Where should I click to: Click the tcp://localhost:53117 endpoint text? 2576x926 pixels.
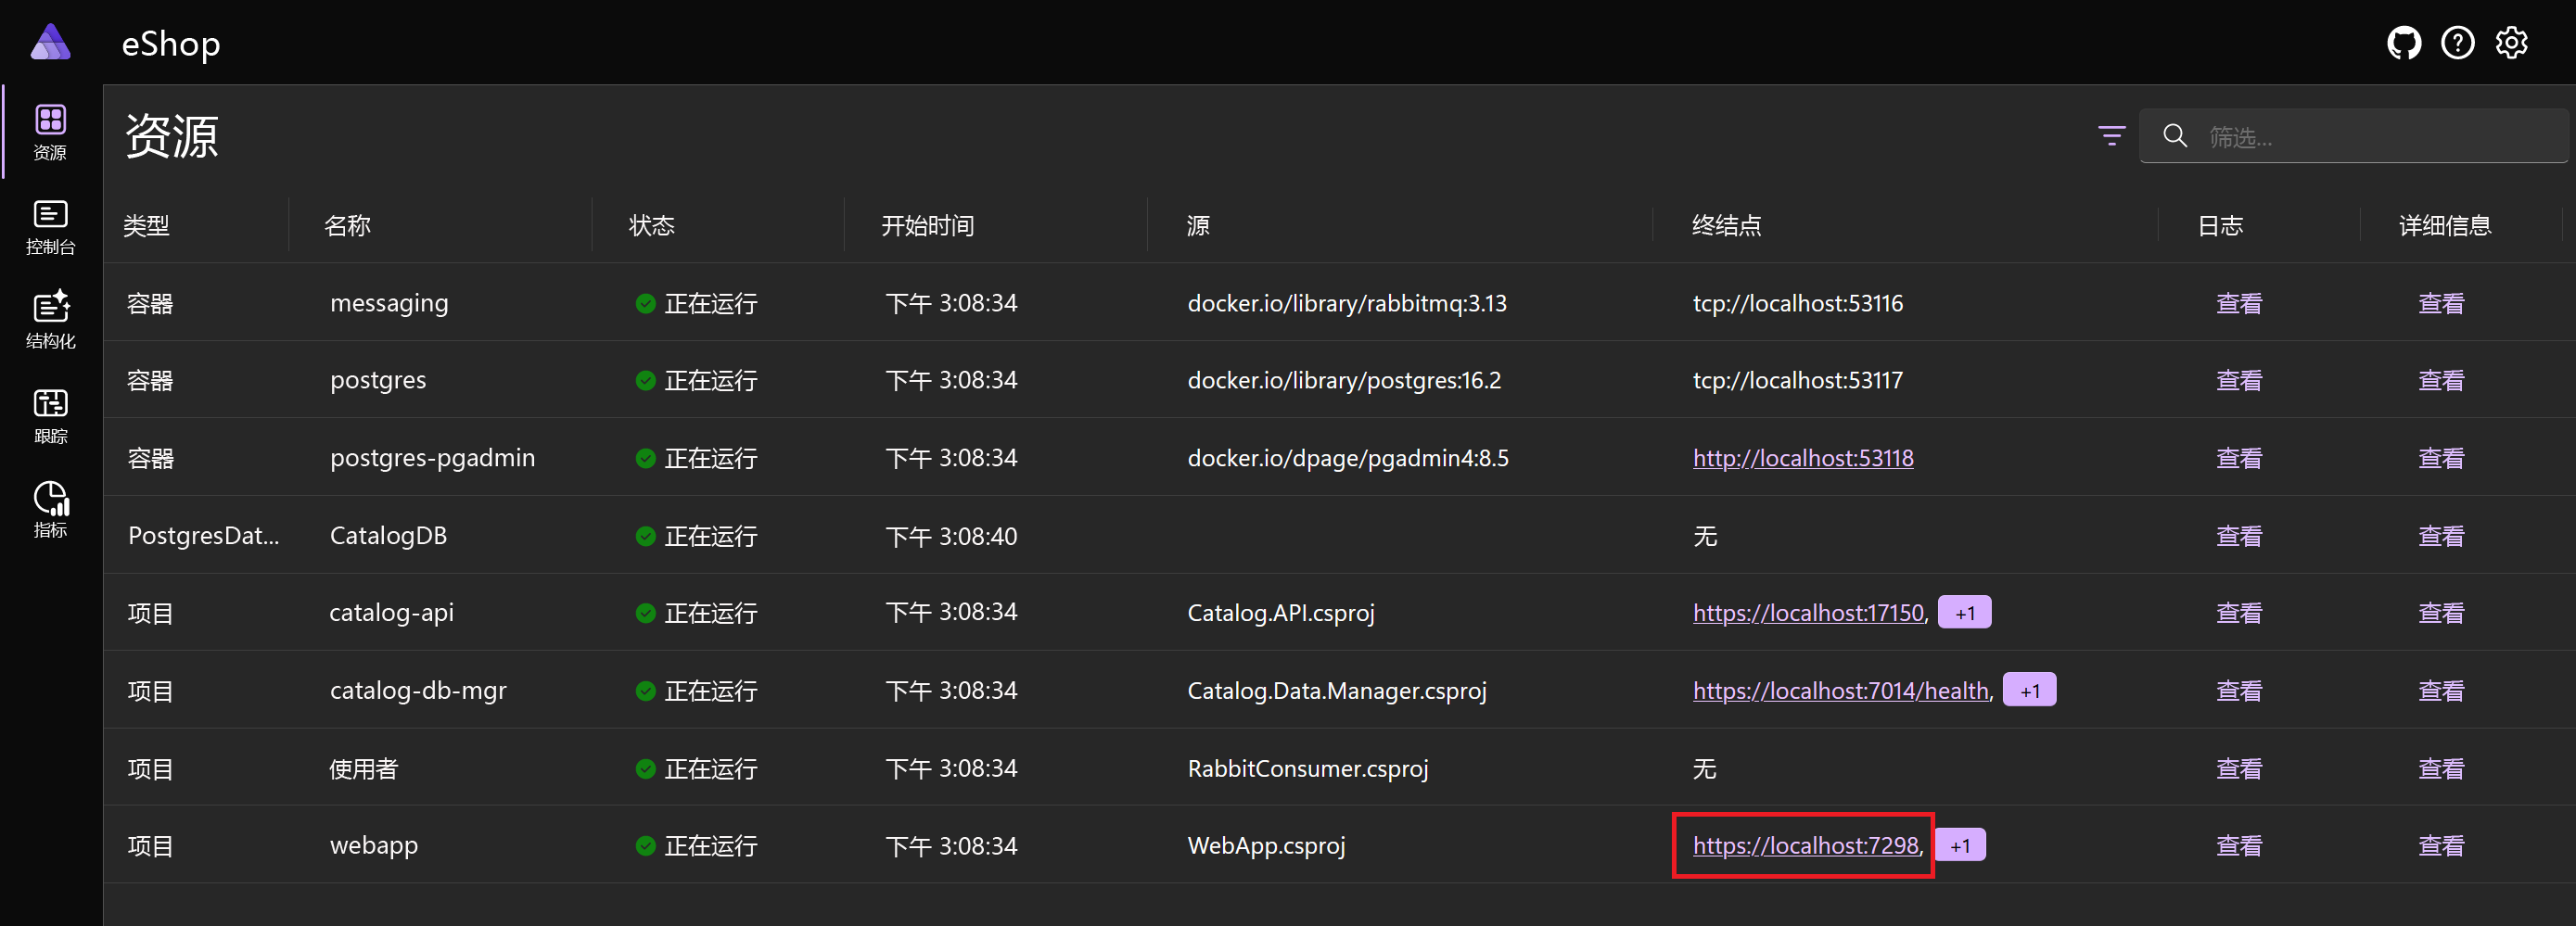1797,380
